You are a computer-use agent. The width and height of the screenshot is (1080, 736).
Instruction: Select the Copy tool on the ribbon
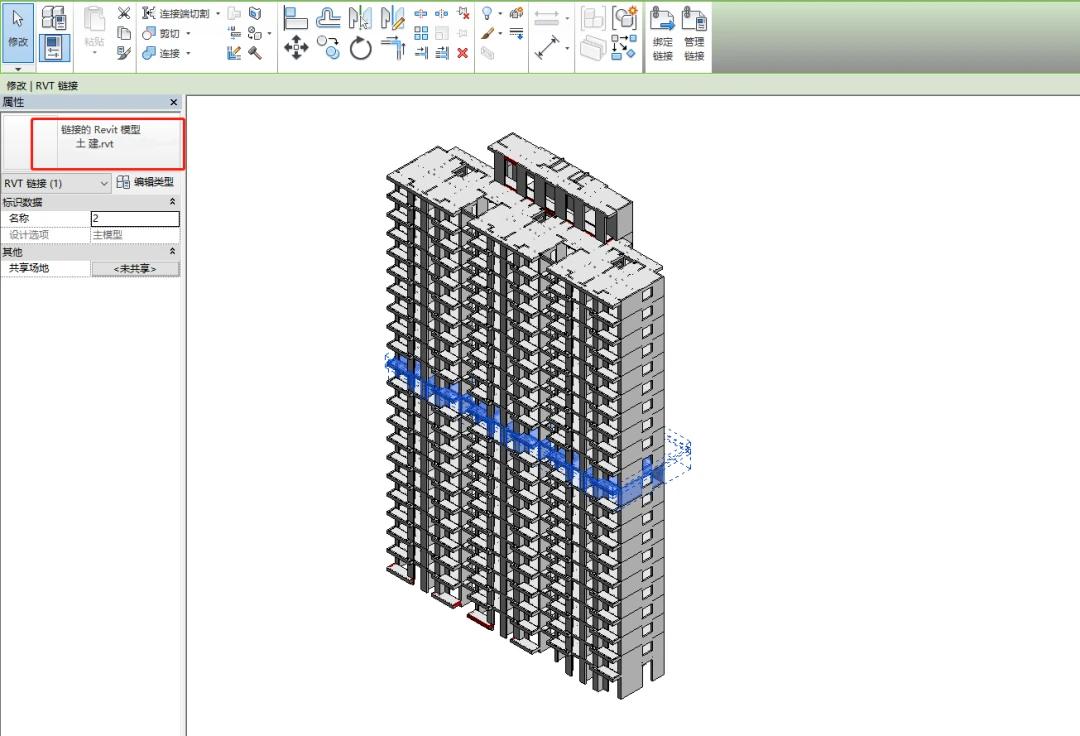(328, 48)
